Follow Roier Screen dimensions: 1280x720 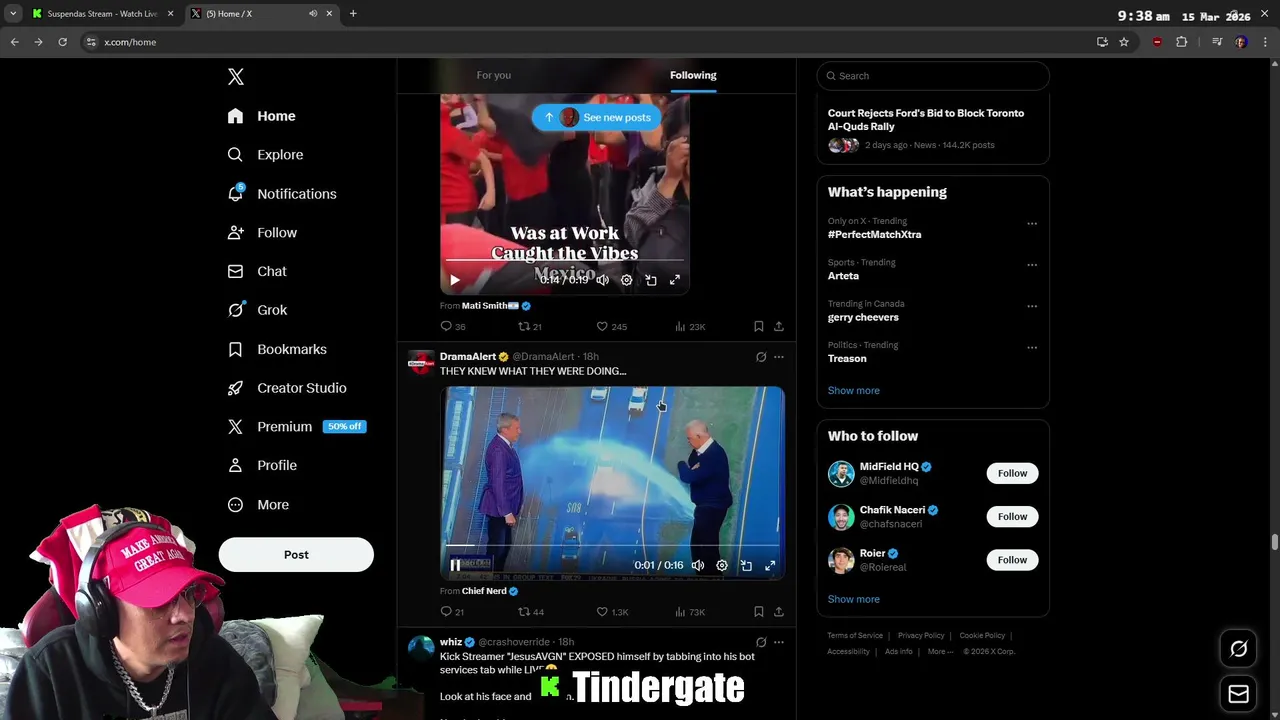tap(1012, 560)
